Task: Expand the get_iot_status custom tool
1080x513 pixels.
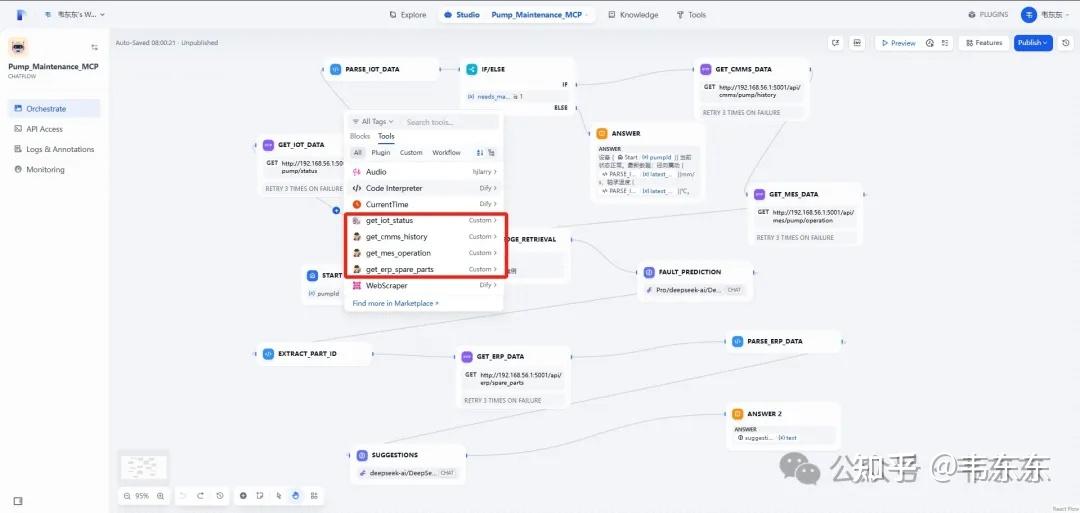Action: click(x=424, y=220)
